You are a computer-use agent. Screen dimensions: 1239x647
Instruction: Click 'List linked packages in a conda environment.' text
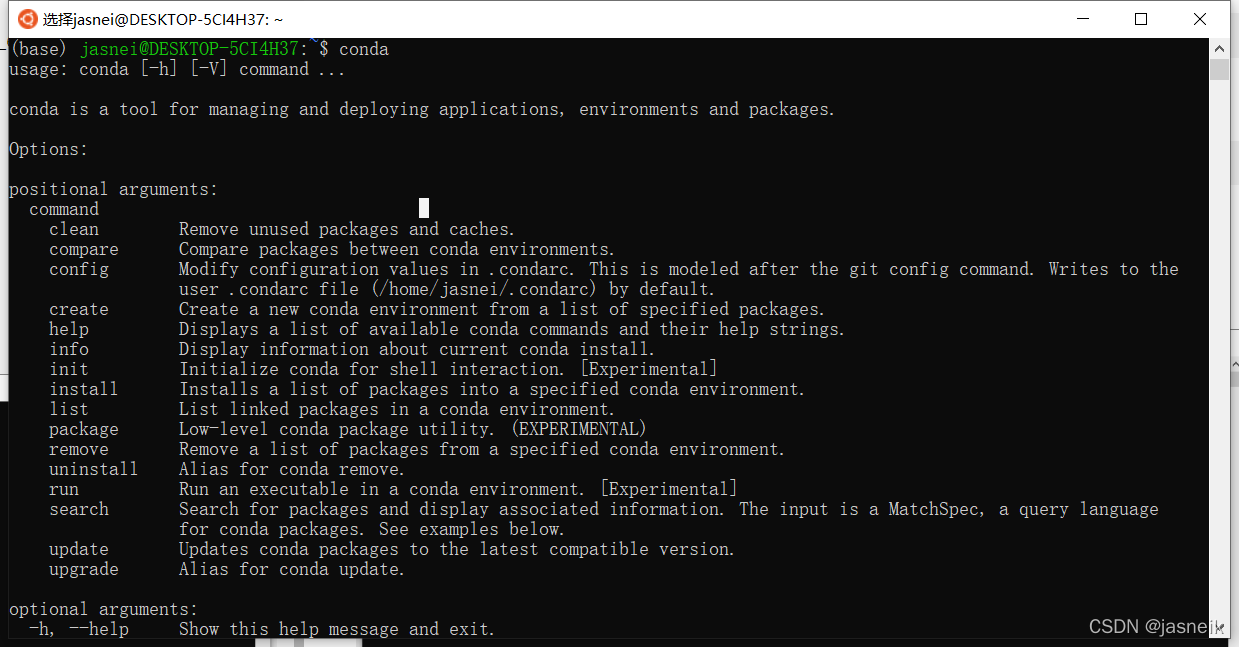coord(397,409)
